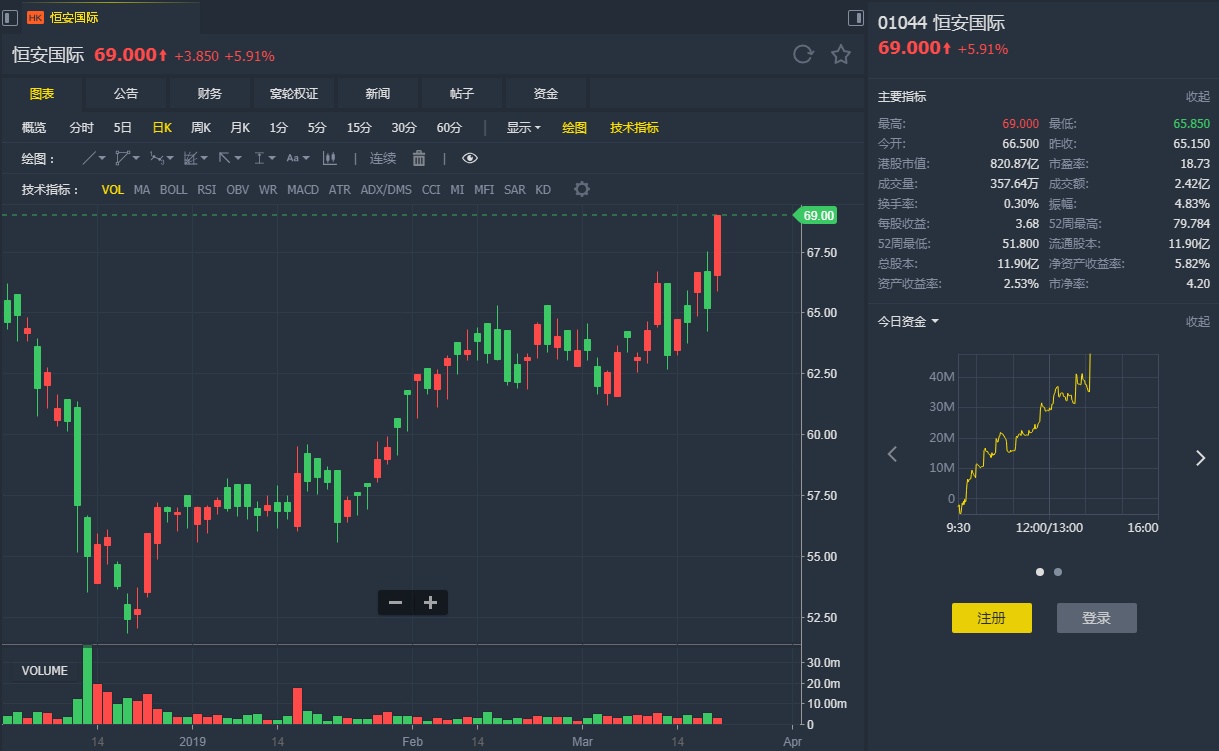Toggle the 绘图 drawing toolbar
Image resolution: width=1219 pixels, height=751 pixels.
click(x=574, y=127)
